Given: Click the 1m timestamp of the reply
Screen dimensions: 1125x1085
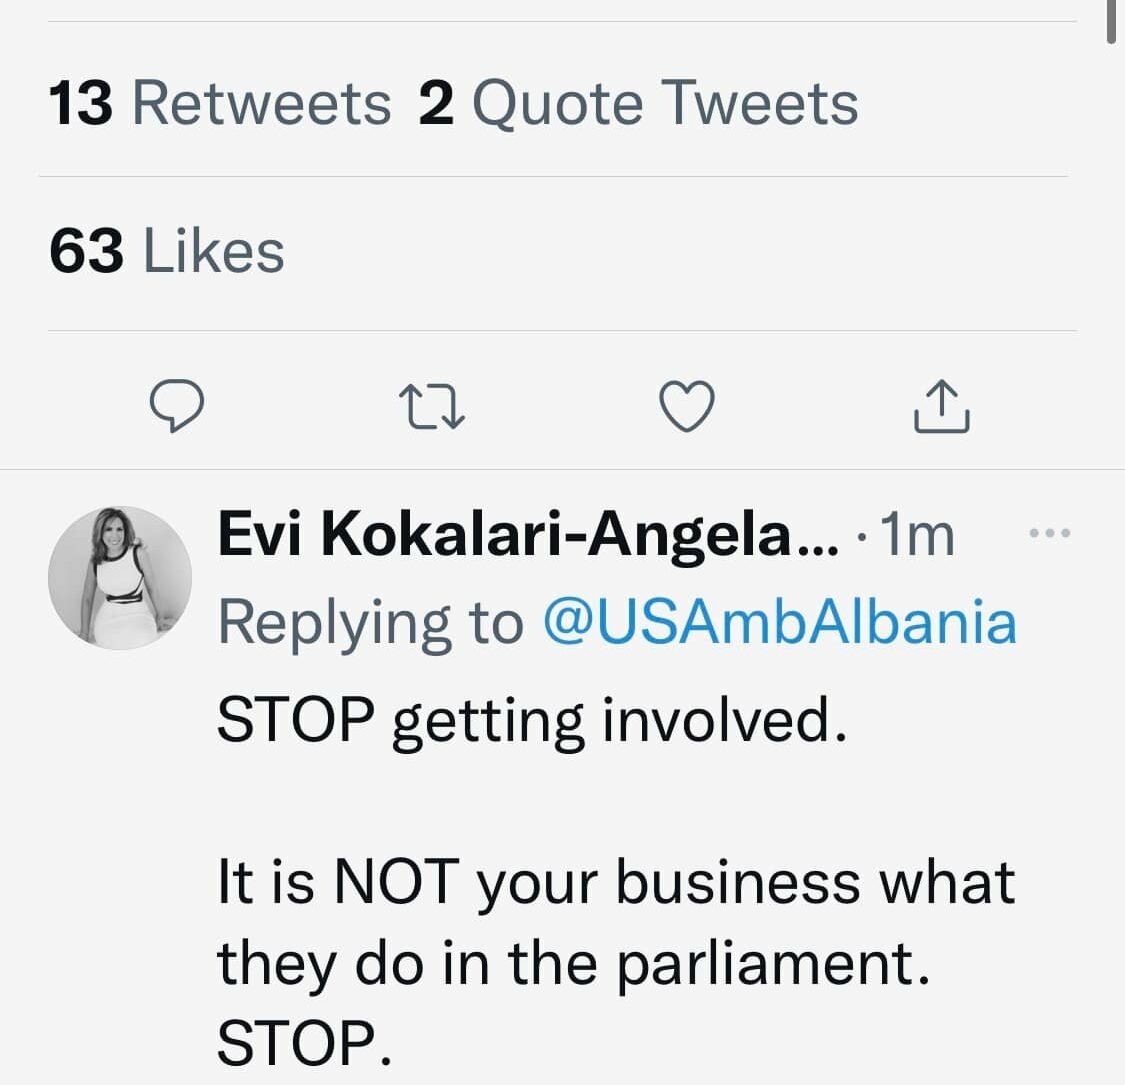Looking at the screenshot, I should pos(918,537).
